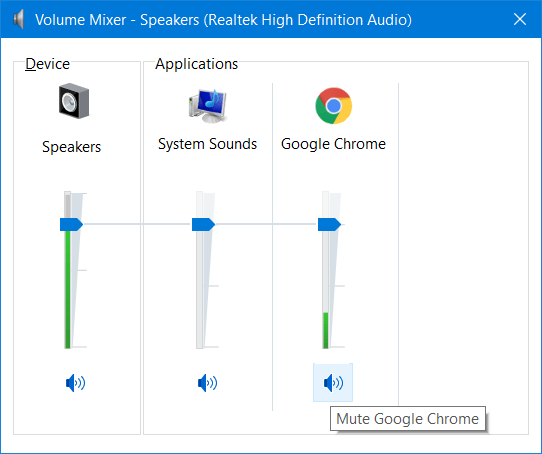Click the Speakers volume slider handle
Image resolution: width=542 pixels, height=454 pixels.
click(x=71, y=224)
